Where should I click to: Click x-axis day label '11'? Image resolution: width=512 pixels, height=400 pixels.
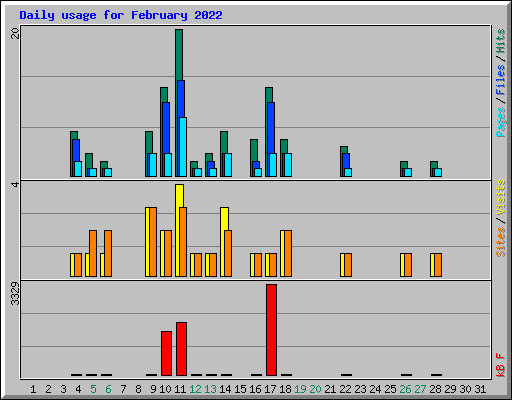[180, 389]
